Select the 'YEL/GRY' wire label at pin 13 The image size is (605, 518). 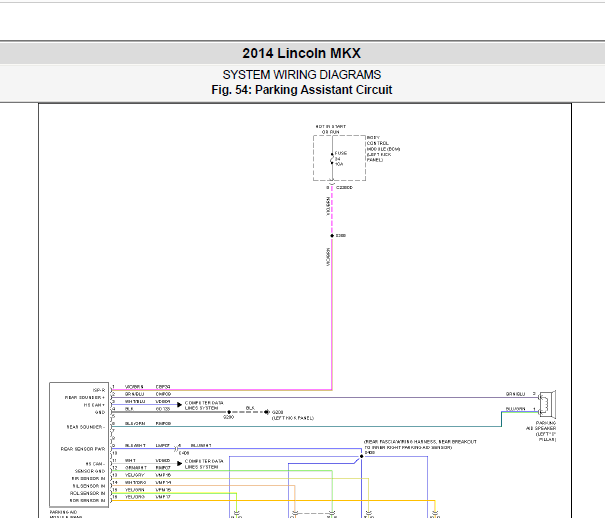[135, 475]
